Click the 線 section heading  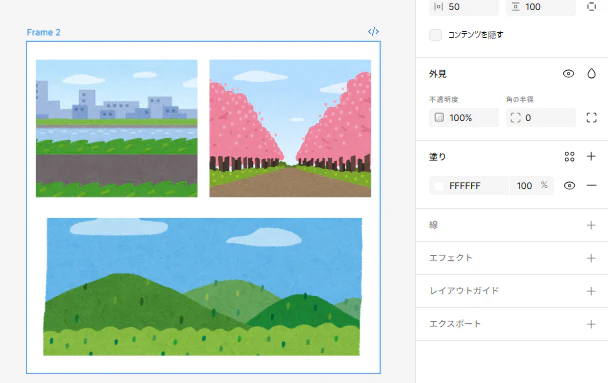tap(434, 225)
